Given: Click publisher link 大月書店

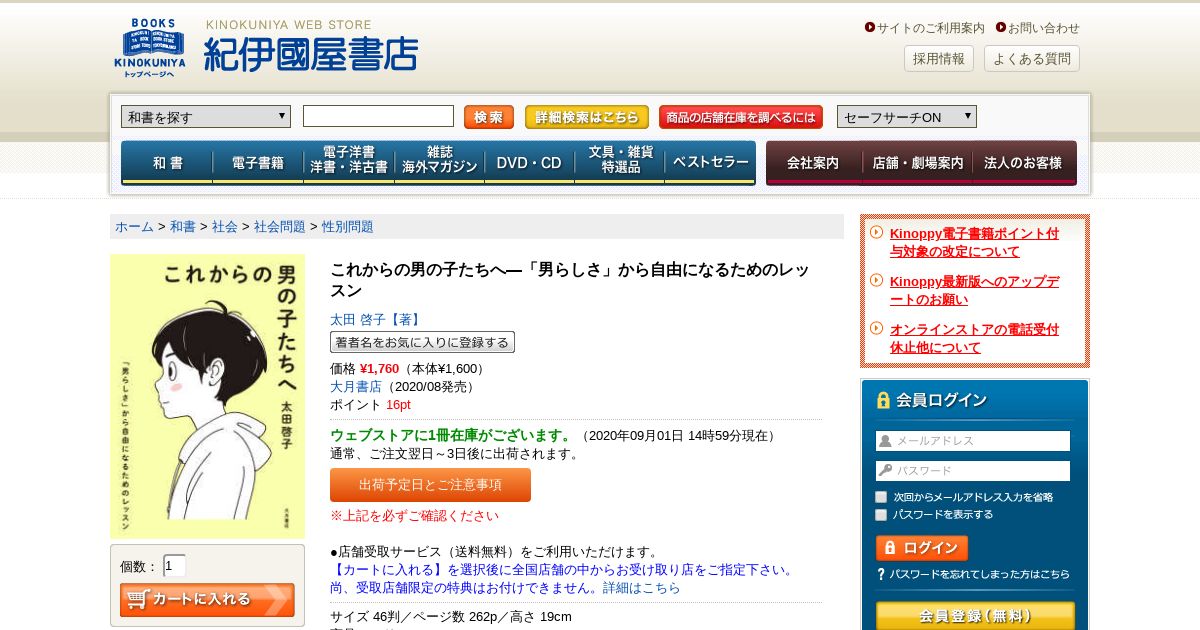Looking at the screenshot, I should (x=356, y=386).
